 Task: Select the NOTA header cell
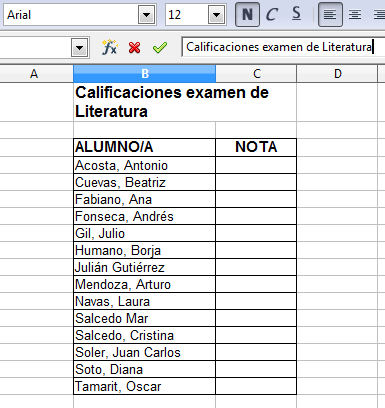coord(256,147)
